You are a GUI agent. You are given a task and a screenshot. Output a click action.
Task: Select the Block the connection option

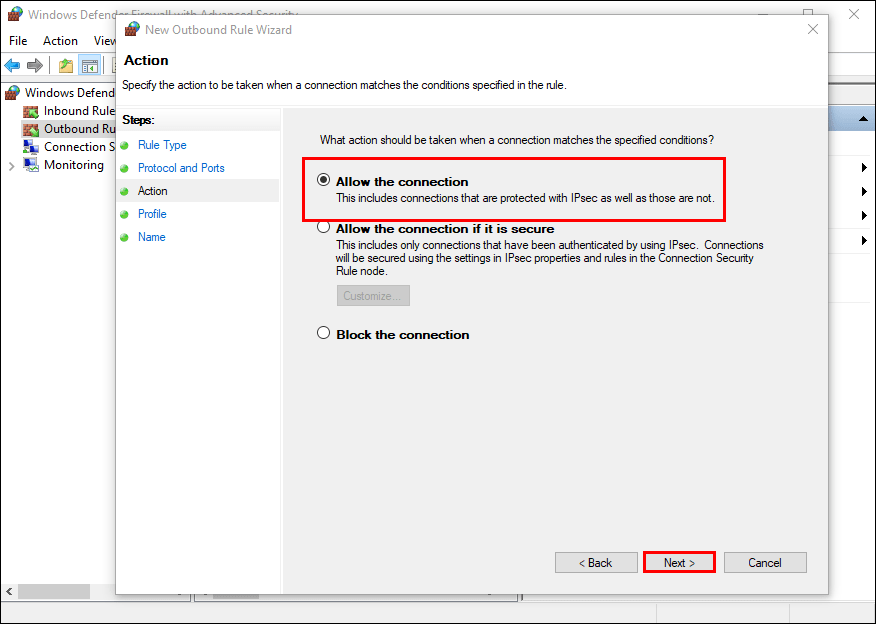[x=323, y=333]
